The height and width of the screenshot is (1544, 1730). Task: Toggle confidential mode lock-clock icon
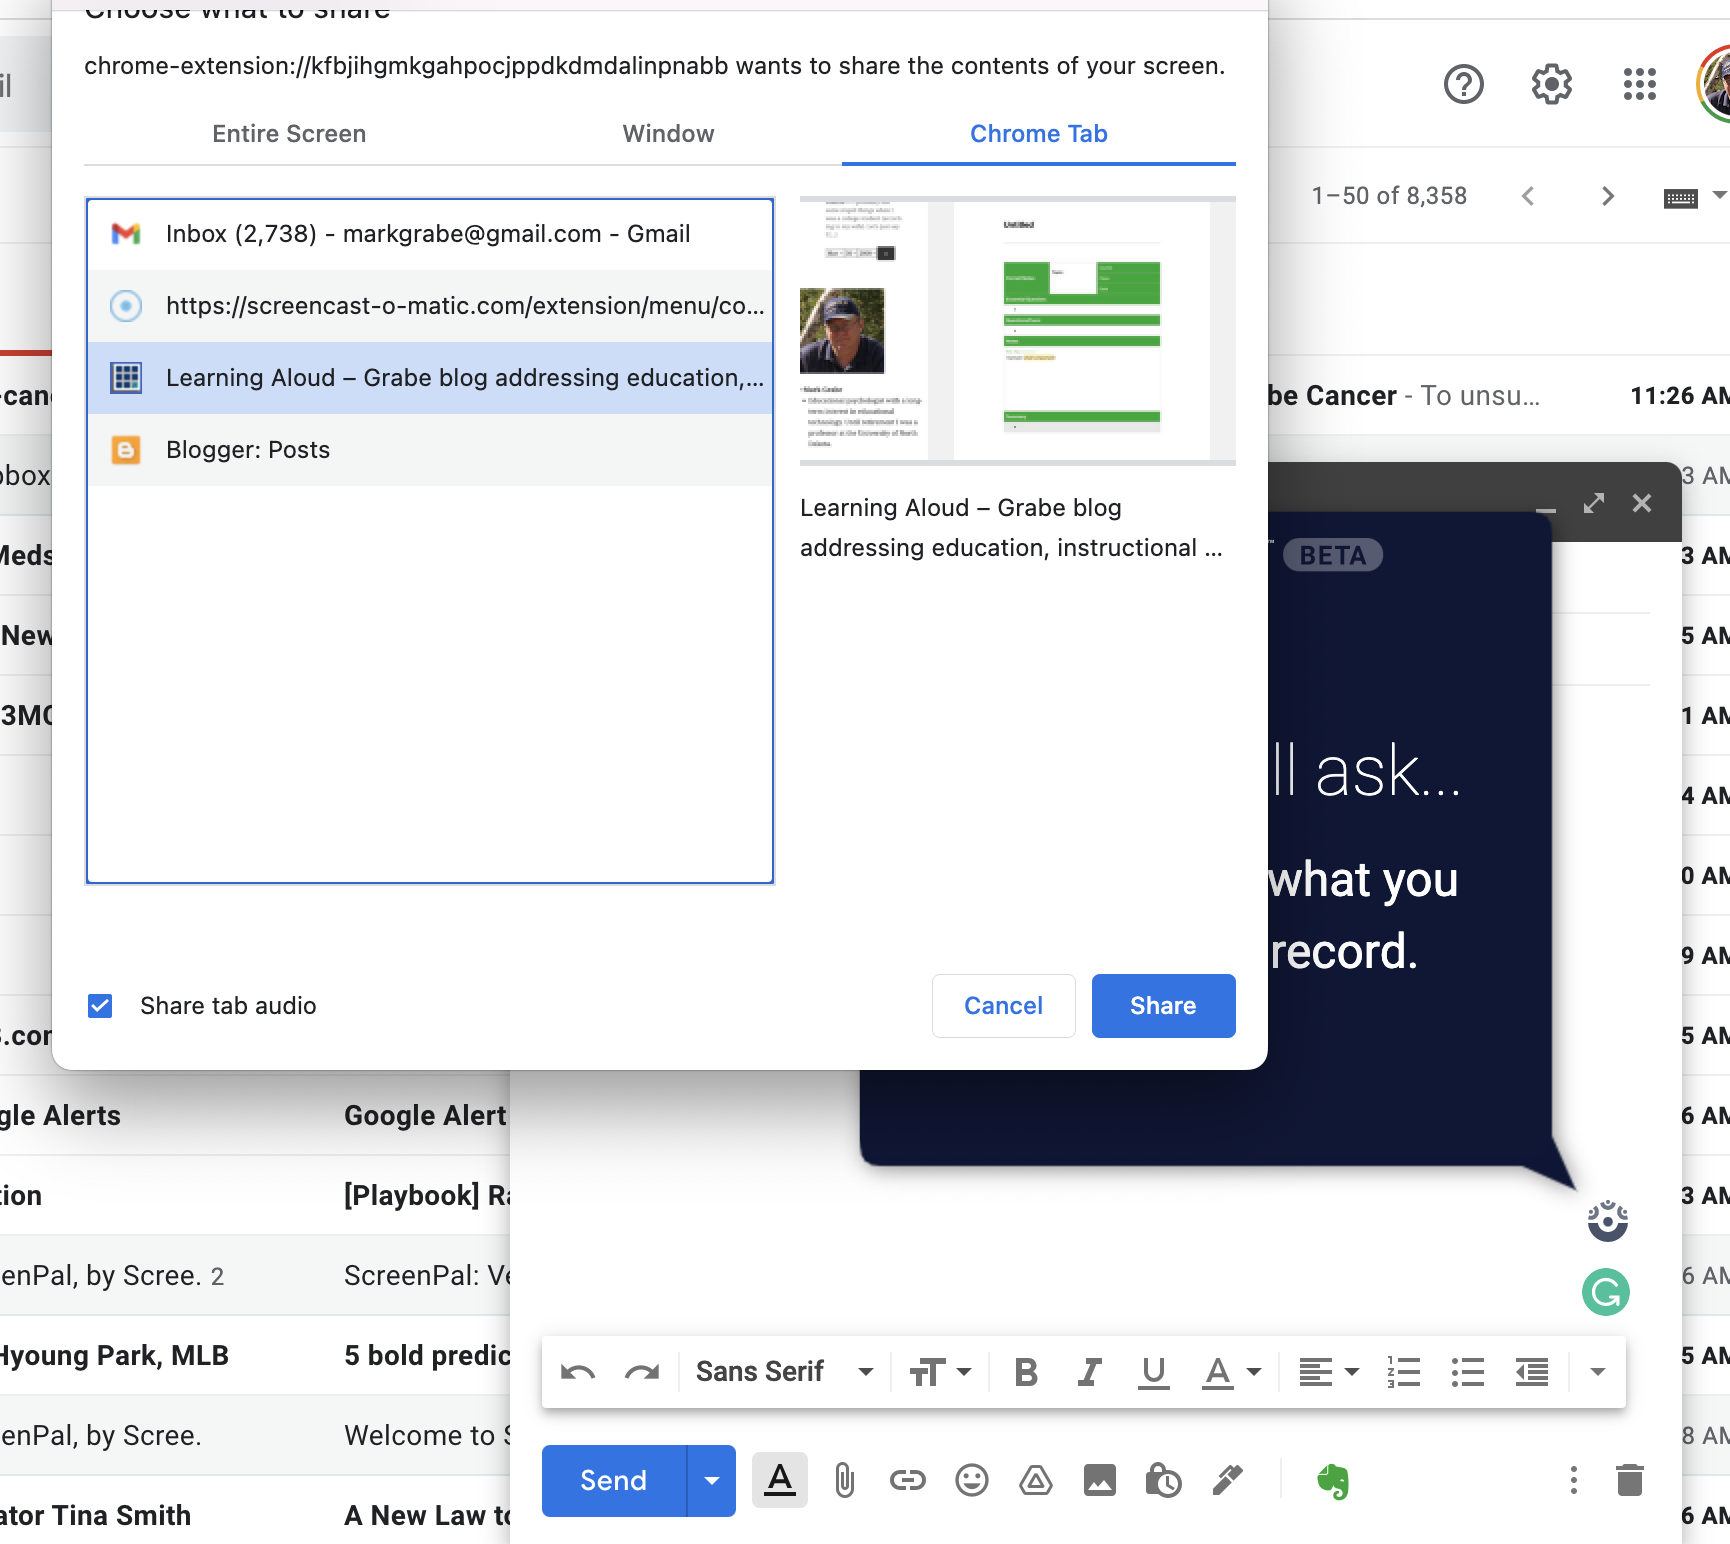click(x=1164, y=1481)
